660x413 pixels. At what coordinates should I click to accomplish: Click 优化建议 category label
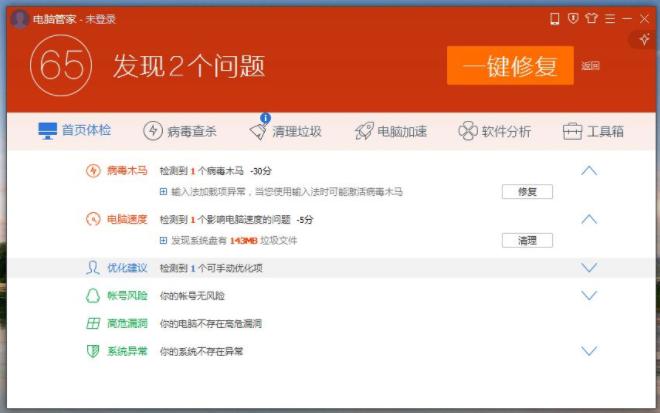point(127,268)
